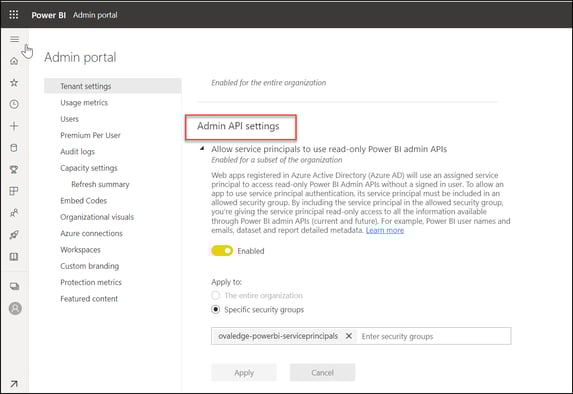Click the Cancel button

(x=322, y=372)
